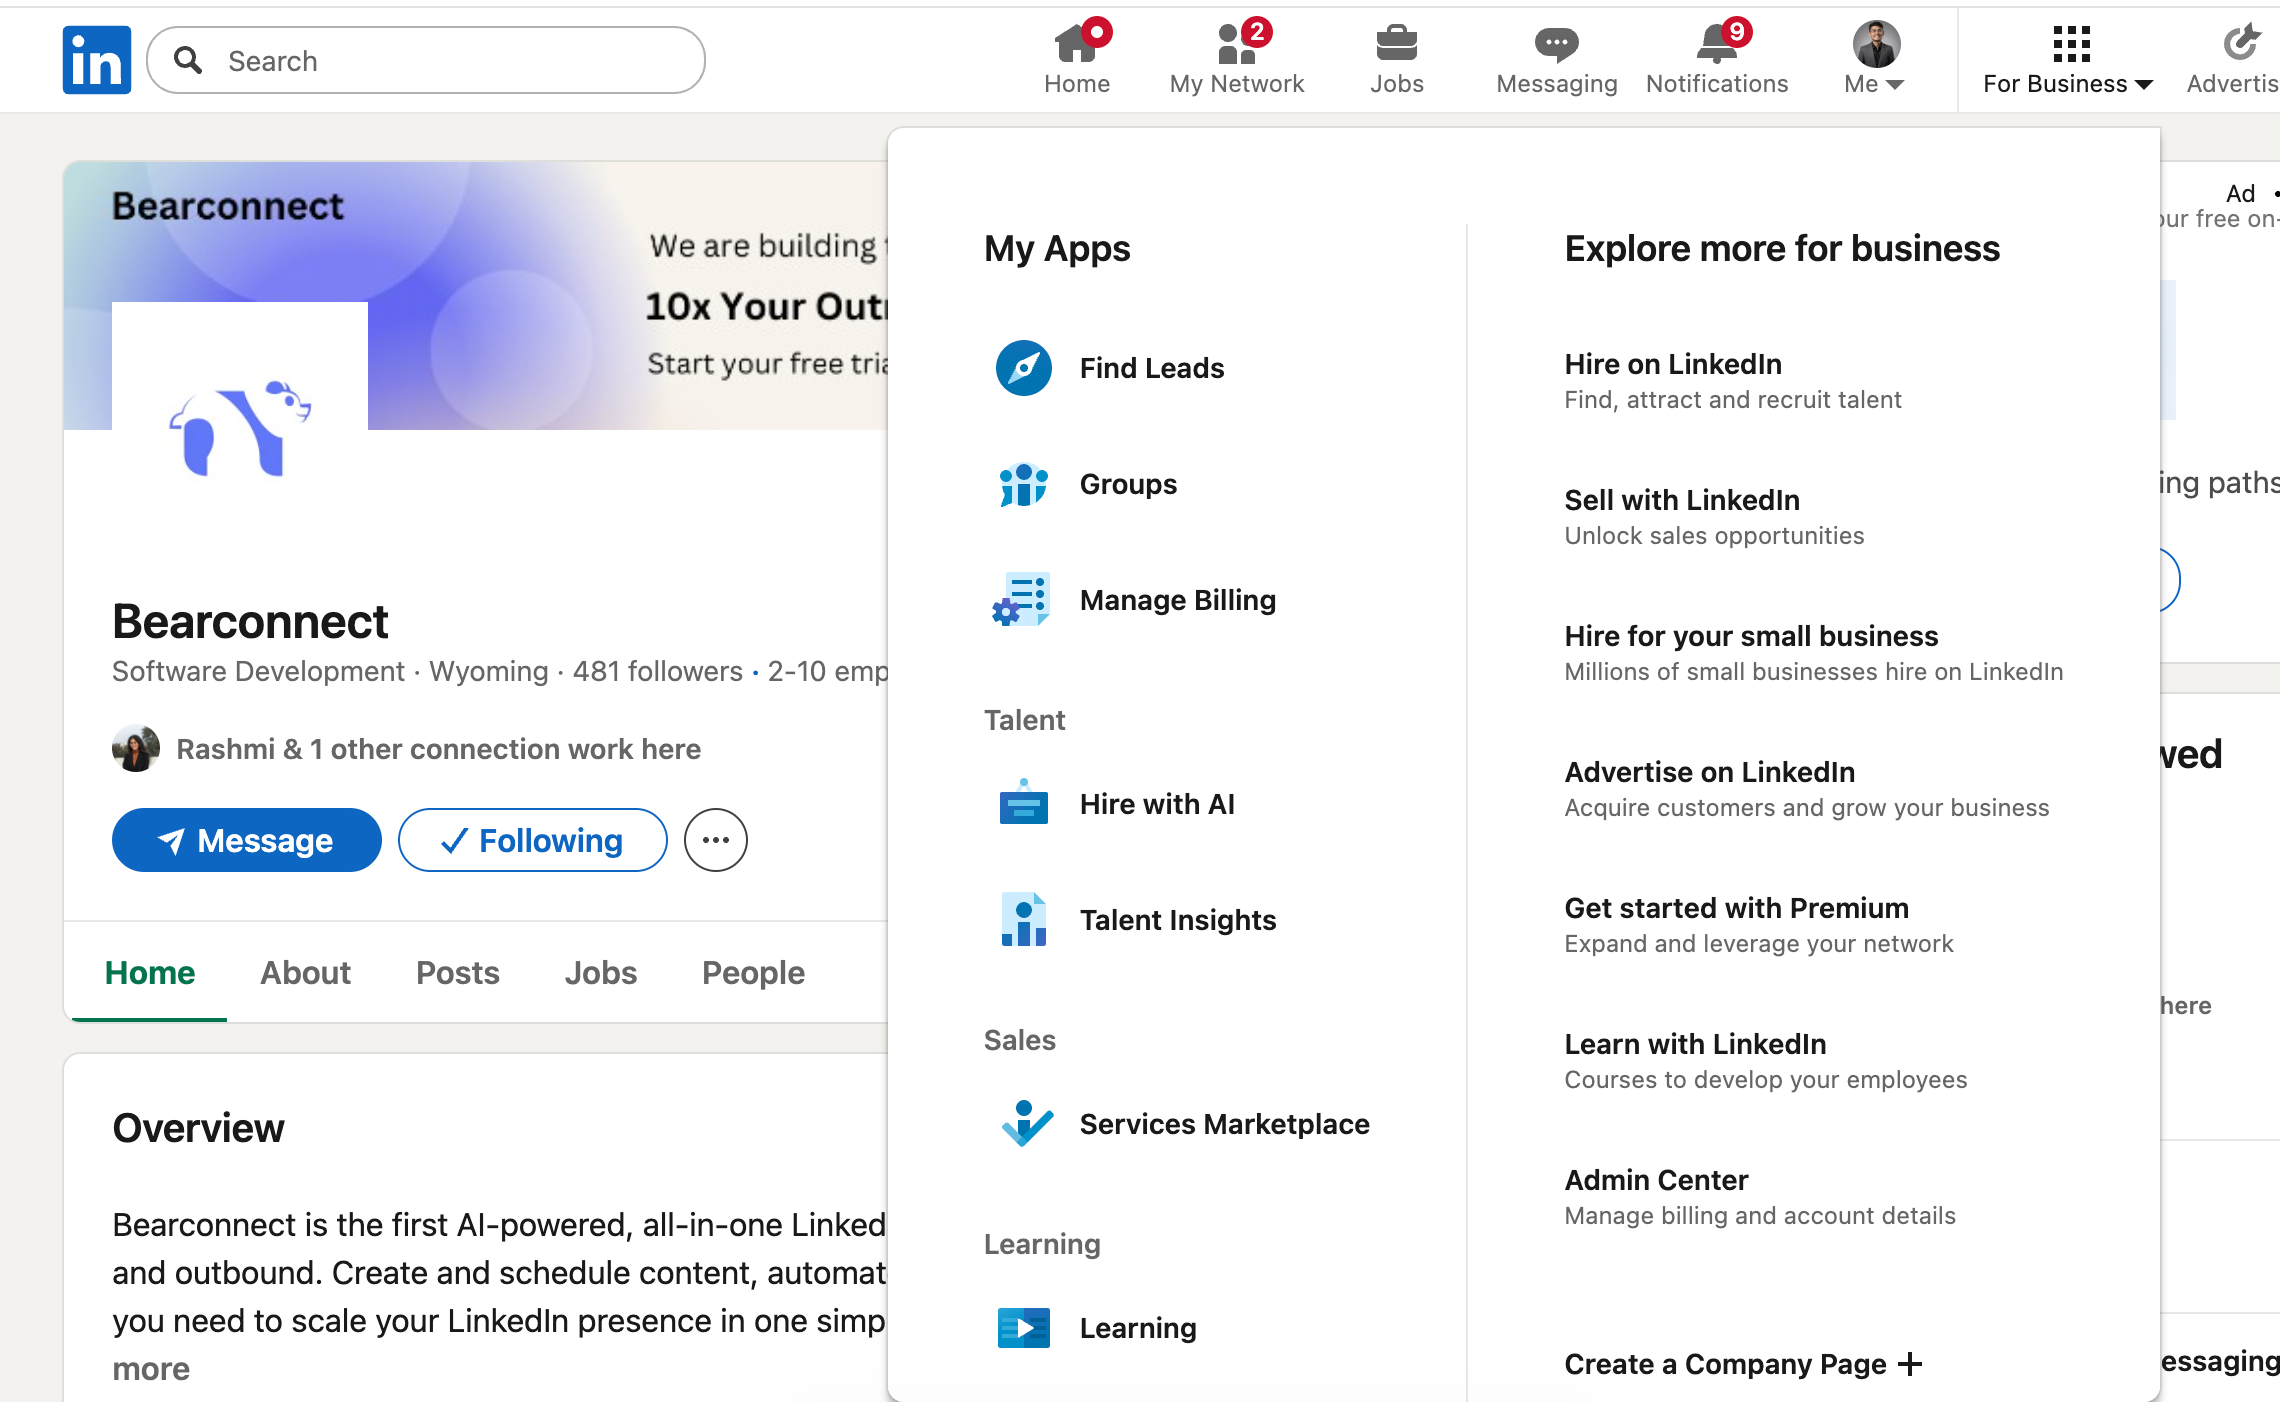This screenshot has height=1402, width=2280.
Task: Open the Groups app icon
Action: click(x=1023, y=485)
